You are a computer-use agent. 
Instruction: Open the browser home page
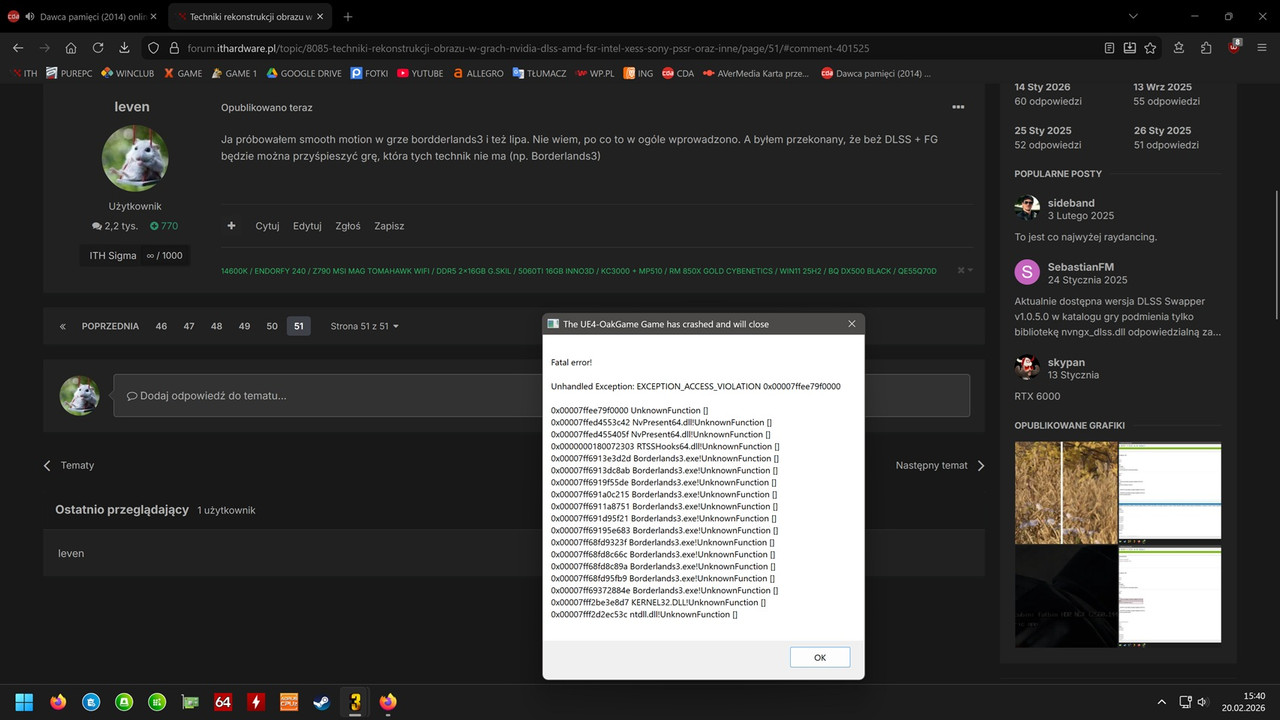(x=71, y=48)
